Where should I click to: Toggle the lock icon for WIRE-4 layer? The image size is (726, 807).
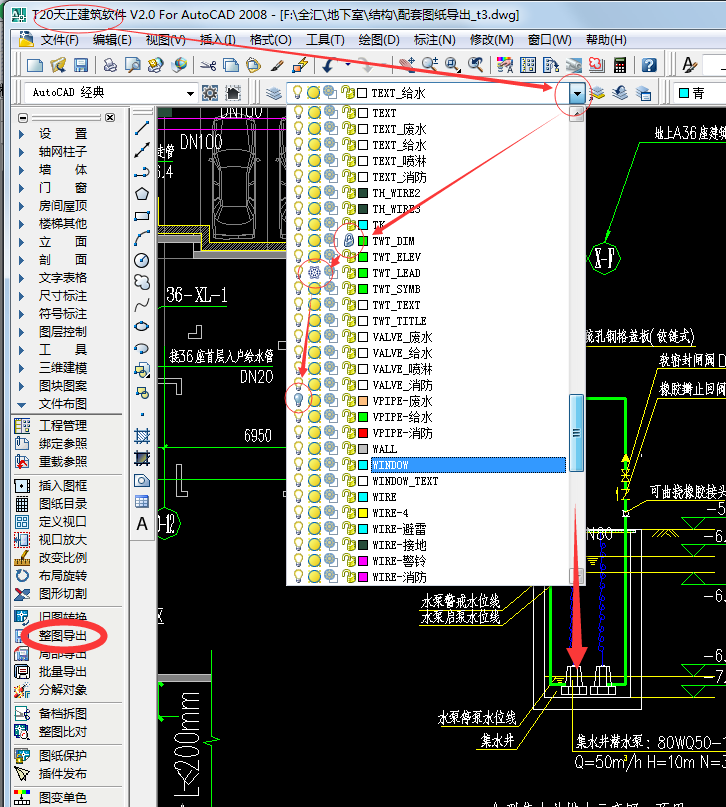[348, 512]
